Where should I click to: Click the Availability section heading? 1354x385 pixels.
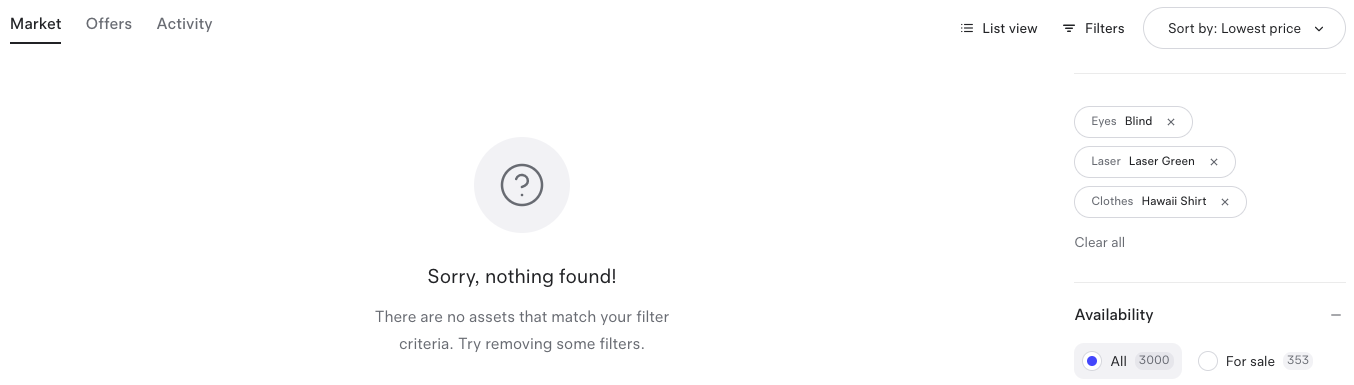[1114, 315]
